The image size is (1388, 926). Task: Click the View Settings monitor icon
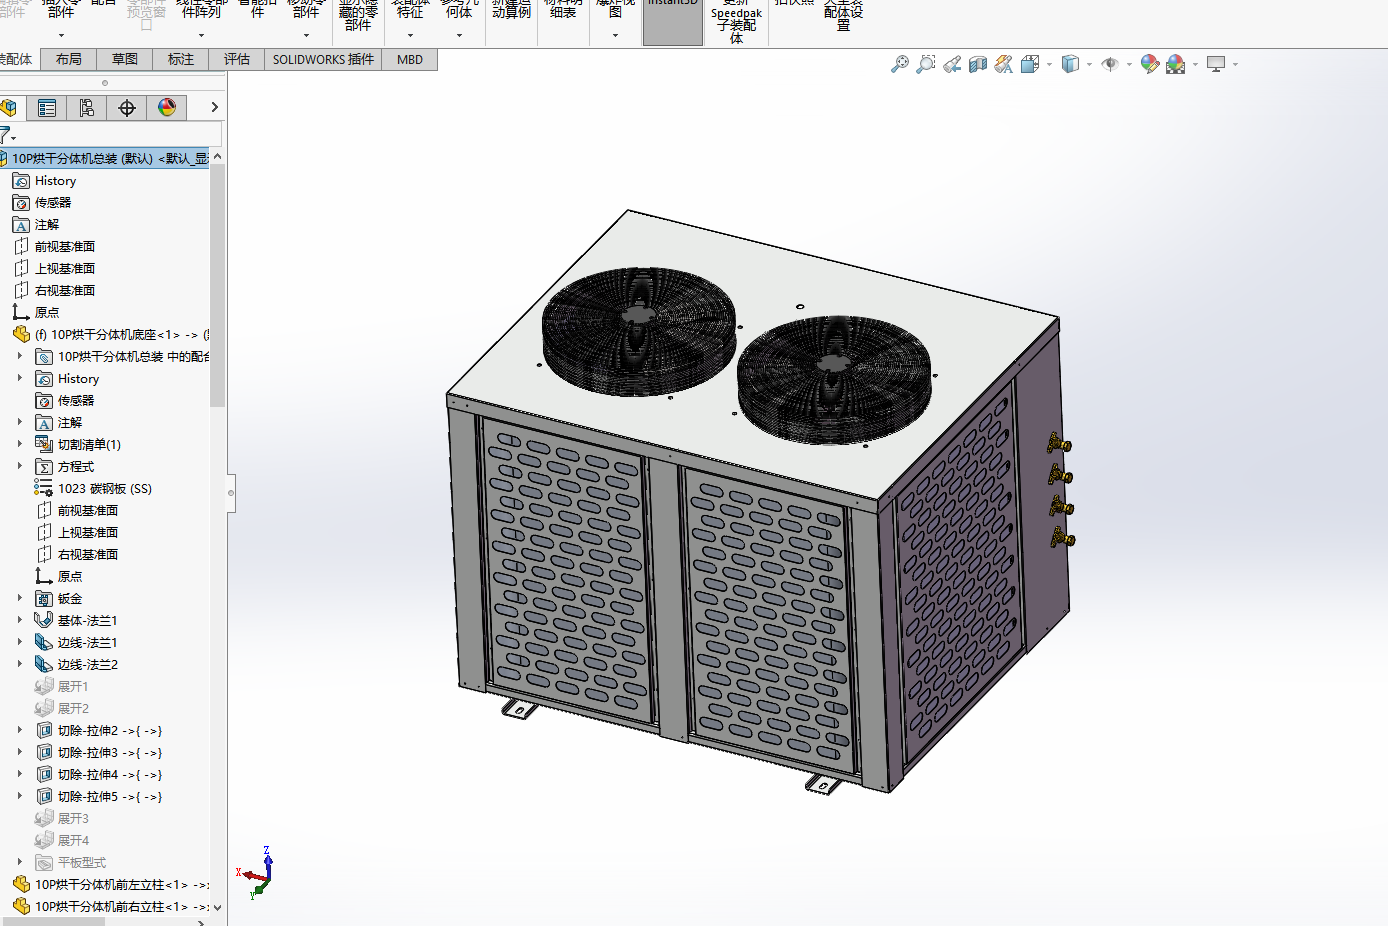tap(1216, 64)
